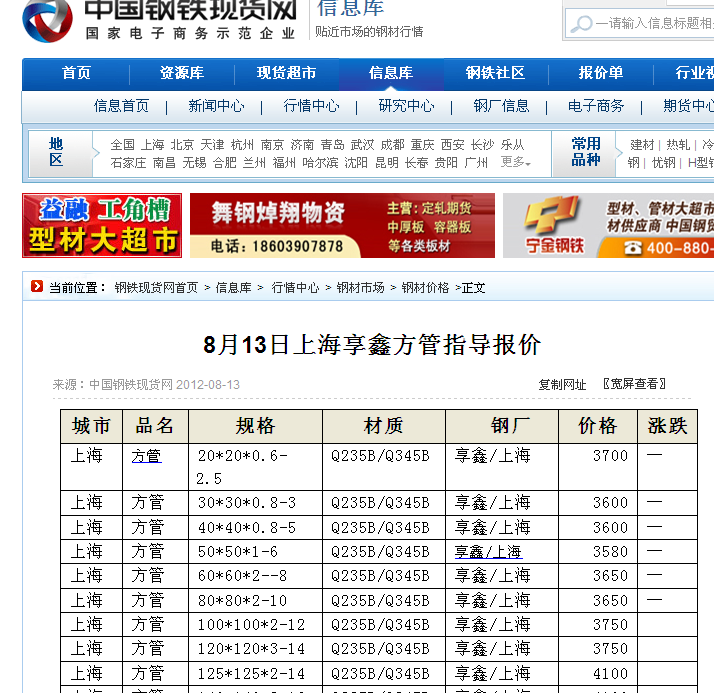Click 复制网址 to copy the URL
Viewport: 714px width, 693px height.
tap(562, 385)
